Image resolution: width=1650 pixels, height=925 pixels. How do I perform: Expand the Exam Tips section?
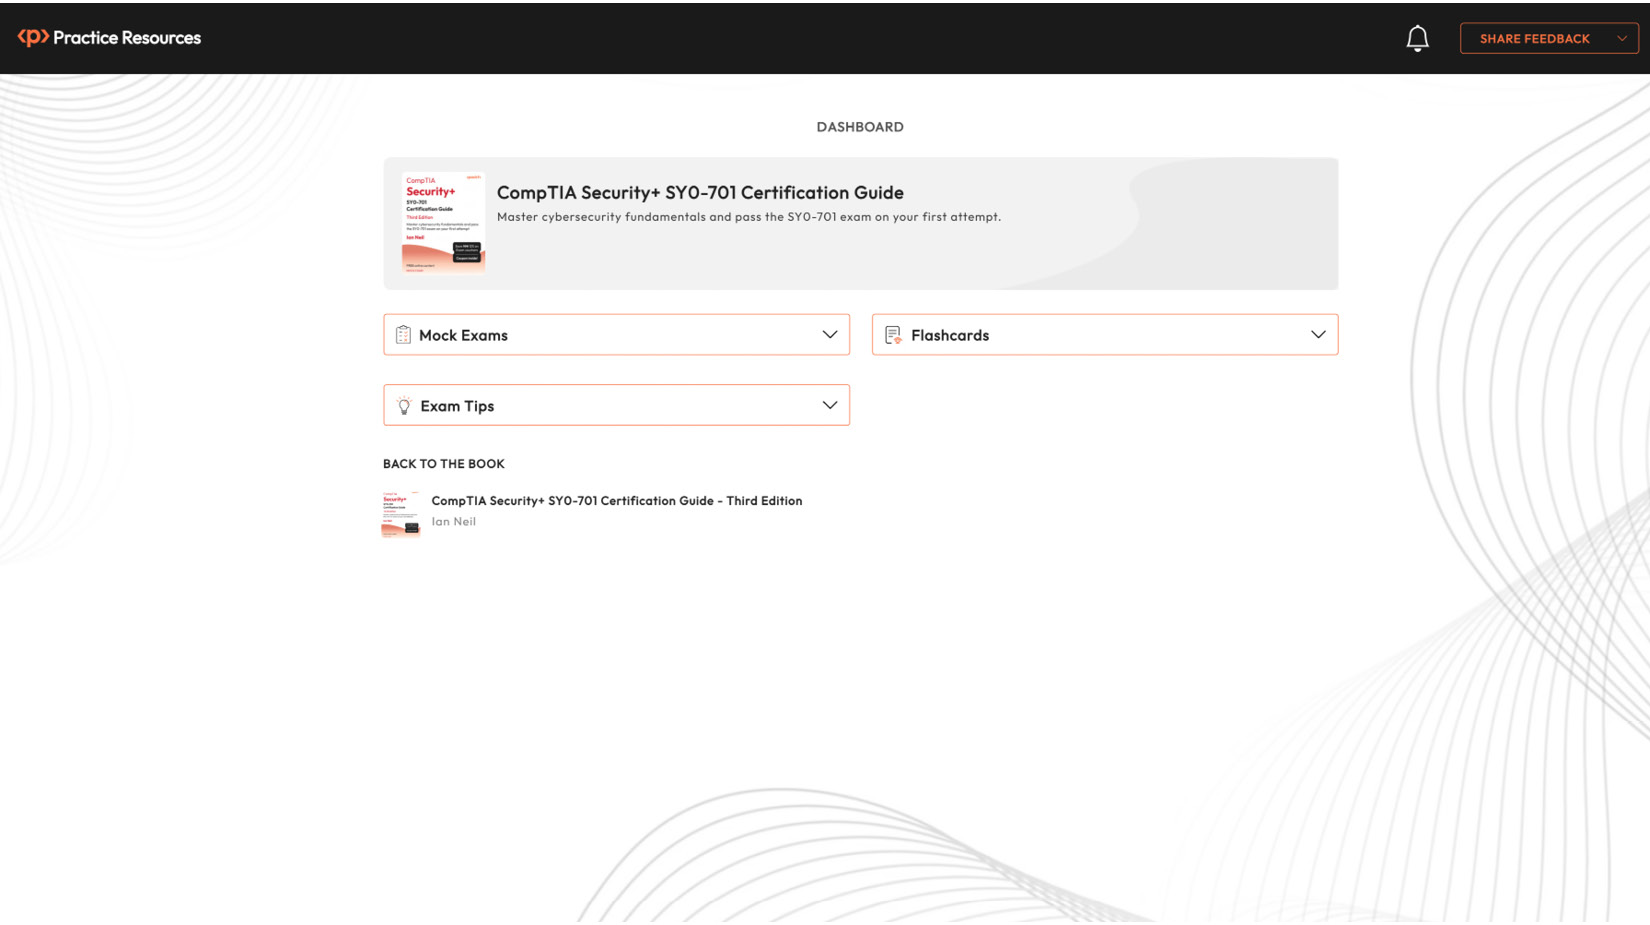coord(829,405)
